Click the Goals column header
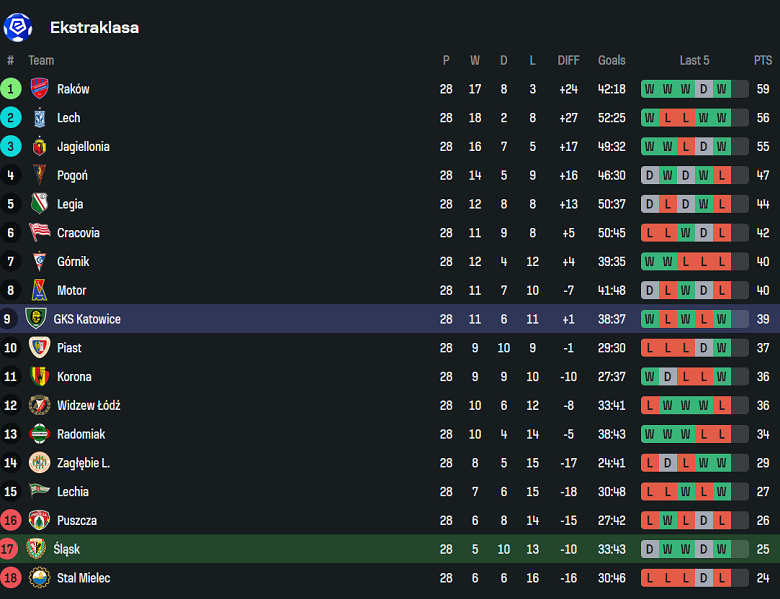The height and width of the screenshot is (599, 780). (x=611, y=61)
